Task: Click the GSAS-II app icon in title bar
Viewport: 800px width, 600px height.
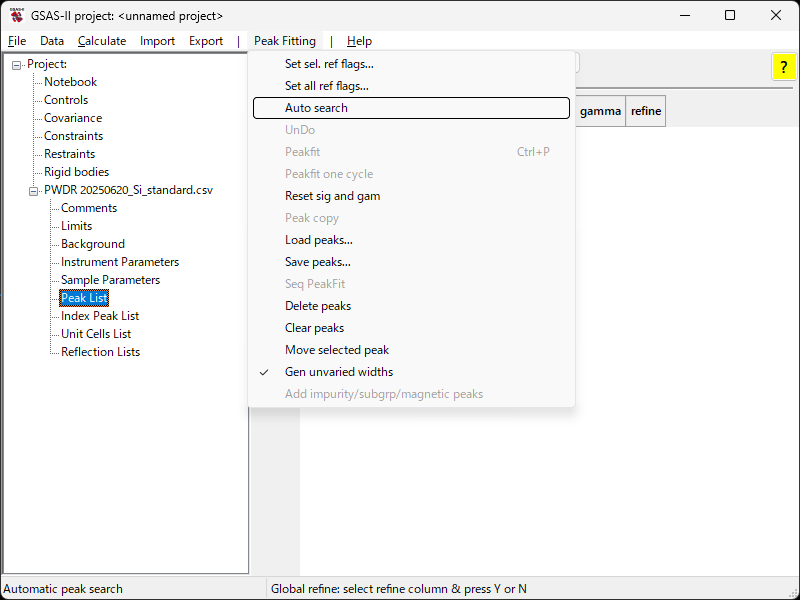Action: 17,16
